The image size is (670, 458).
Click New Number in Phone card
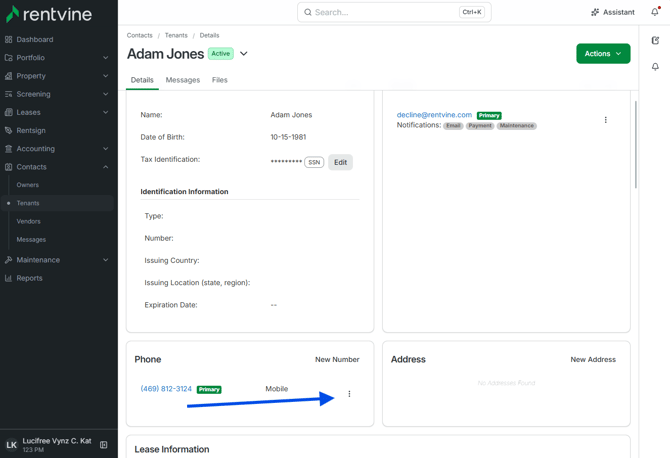337,360
